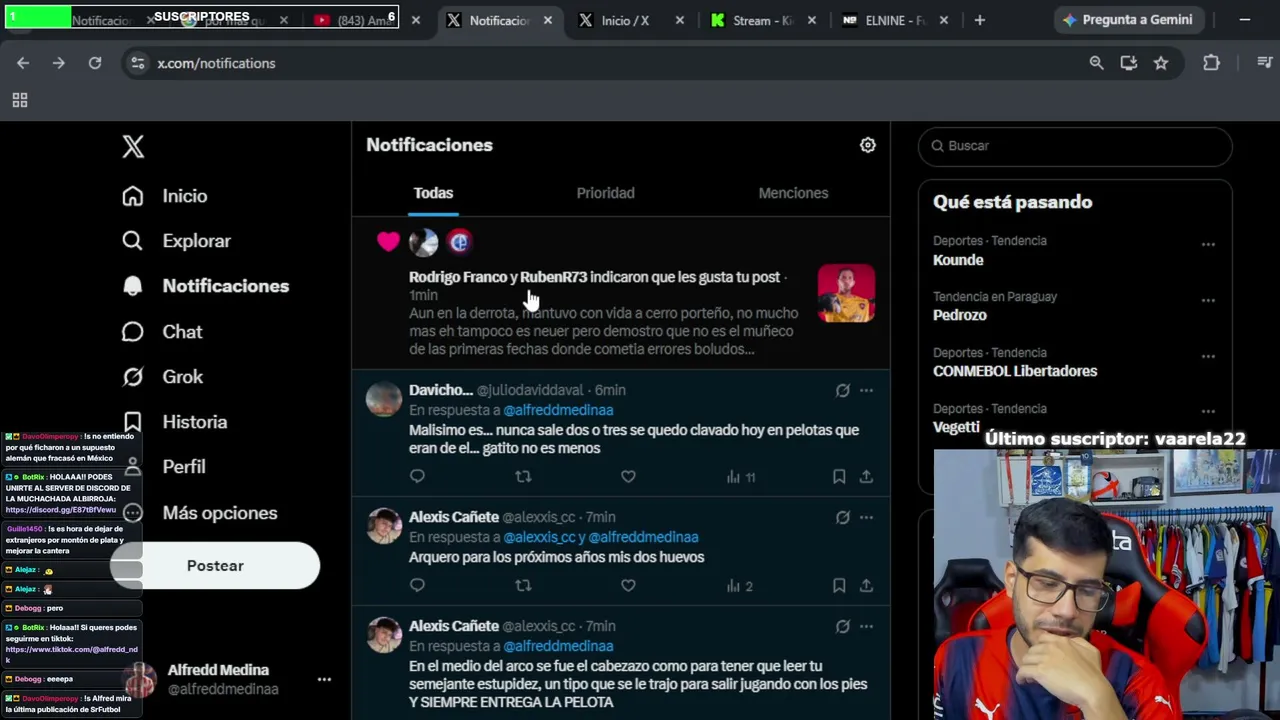Open more options for Pedrozo trend

click(x=1208, y=300)
